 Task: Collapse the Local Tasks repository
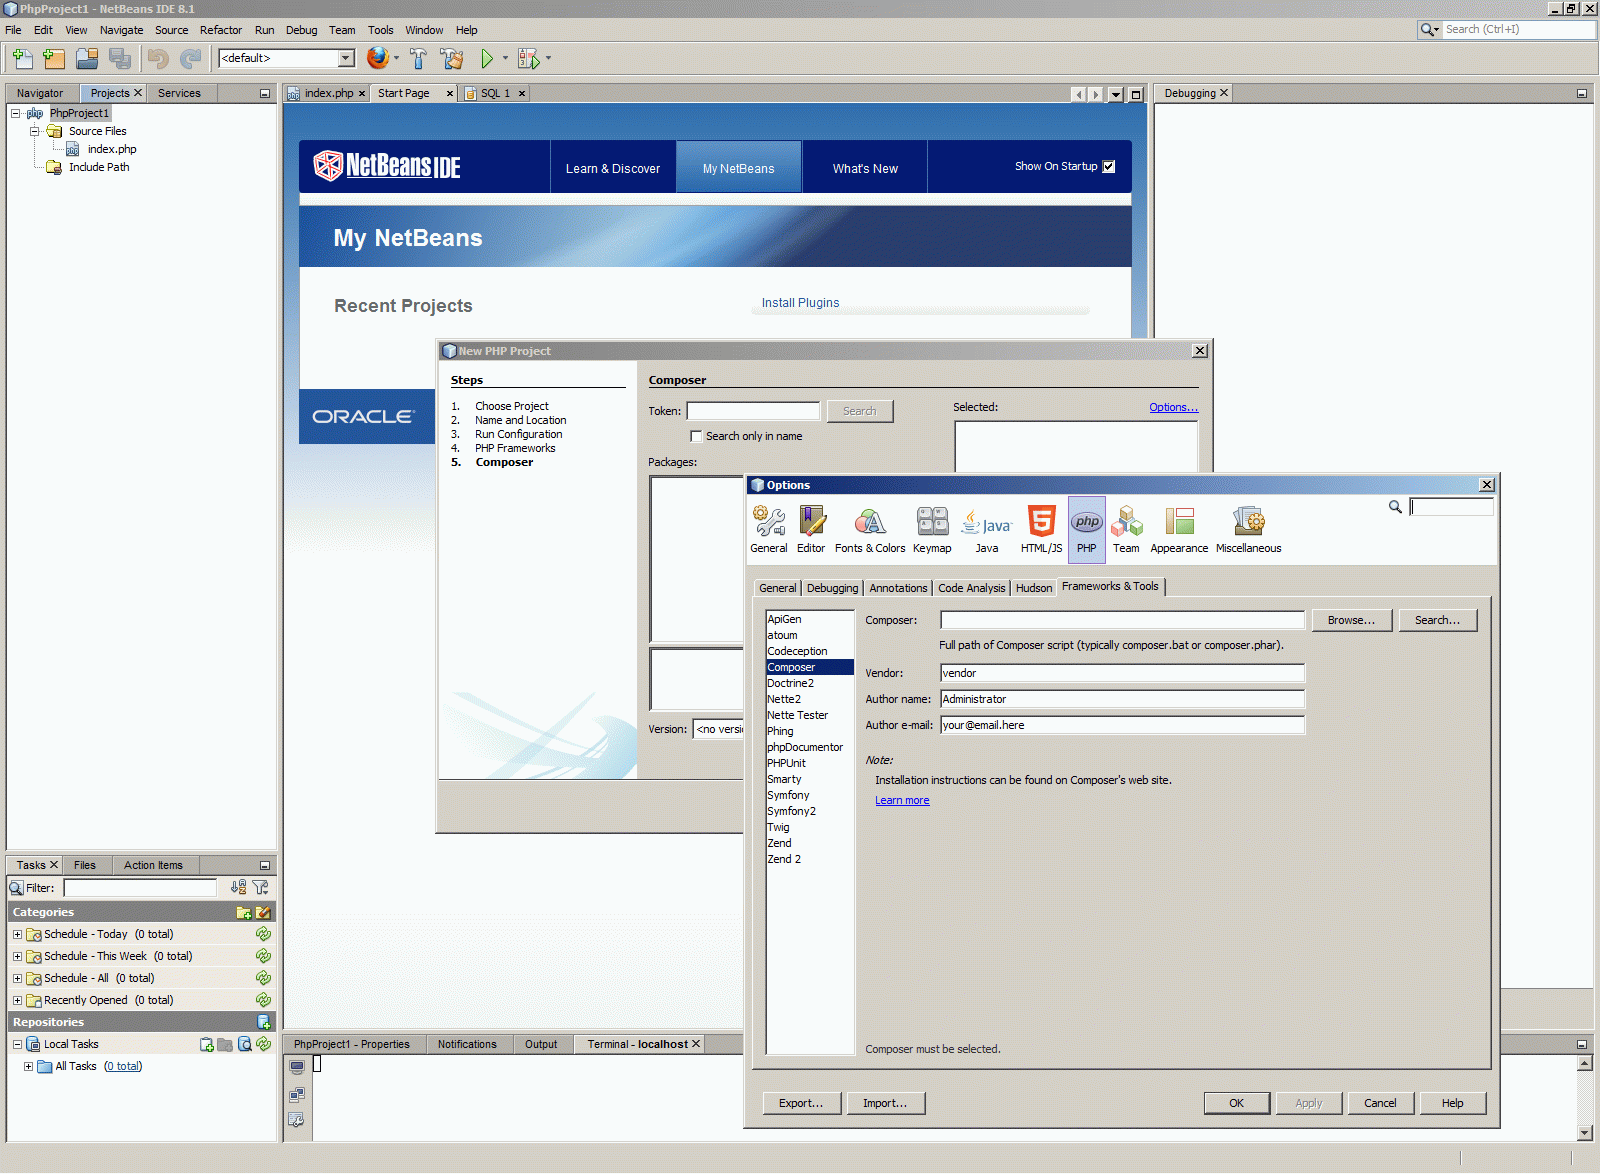[x=17, y=1044]
